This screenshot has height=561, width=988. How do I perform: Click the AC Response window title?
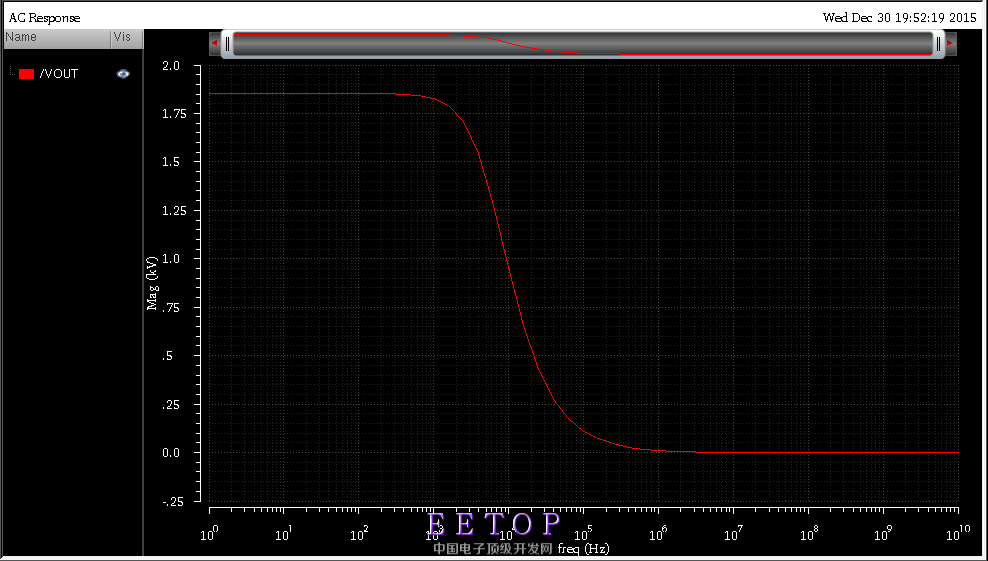pyautogui.click(x=45, y=18)
